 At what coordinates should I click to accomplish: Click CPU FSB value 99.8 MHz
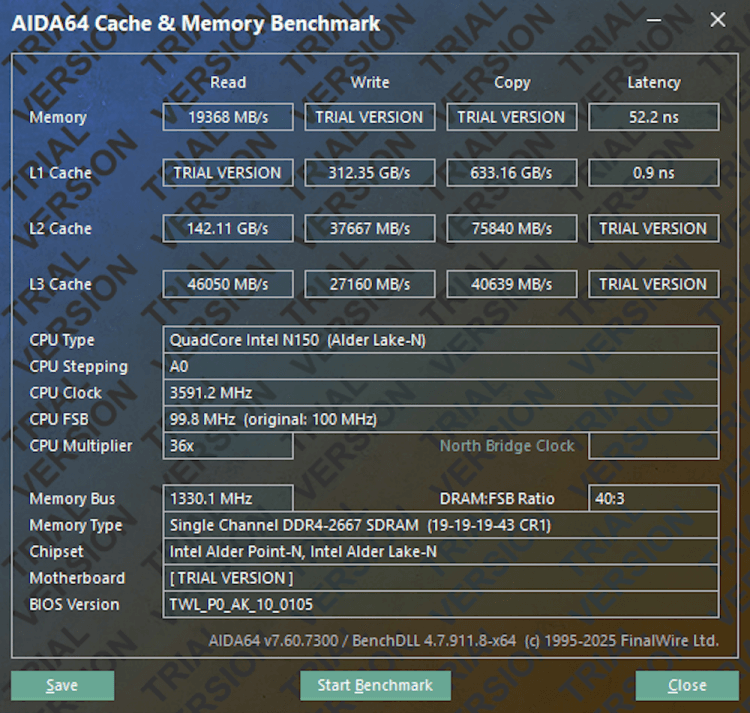tap(441, 419)
